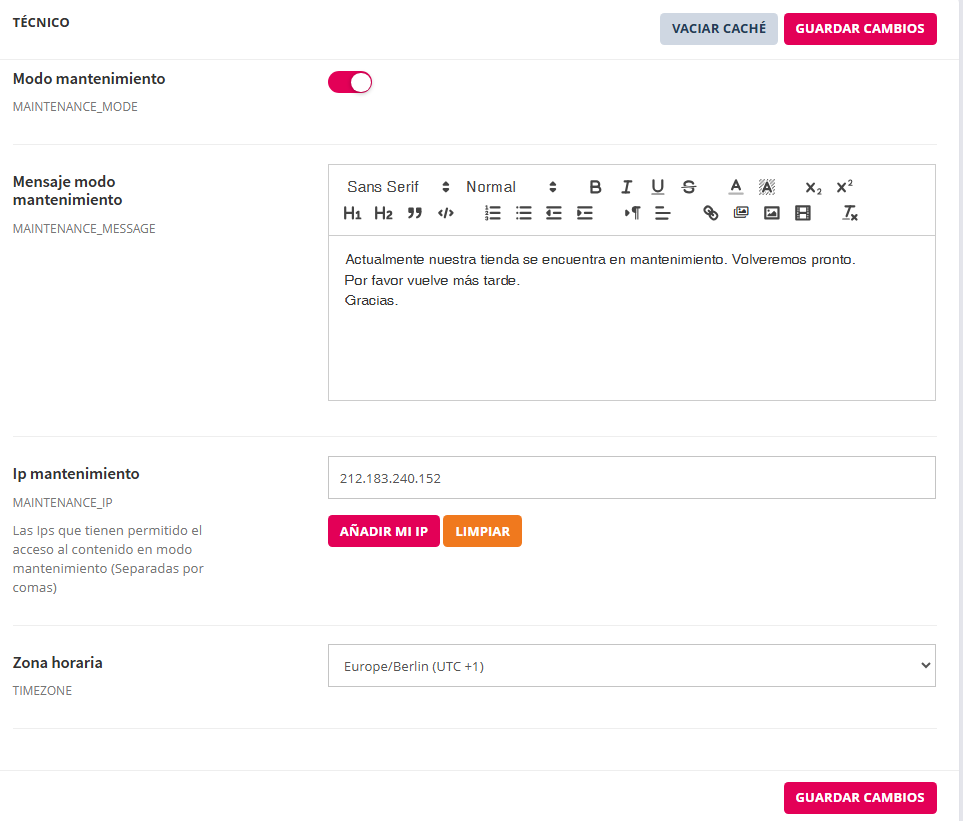Insert a hyperlink via the link icon
This screenshot has height=821, width=963.
[711, 213]
